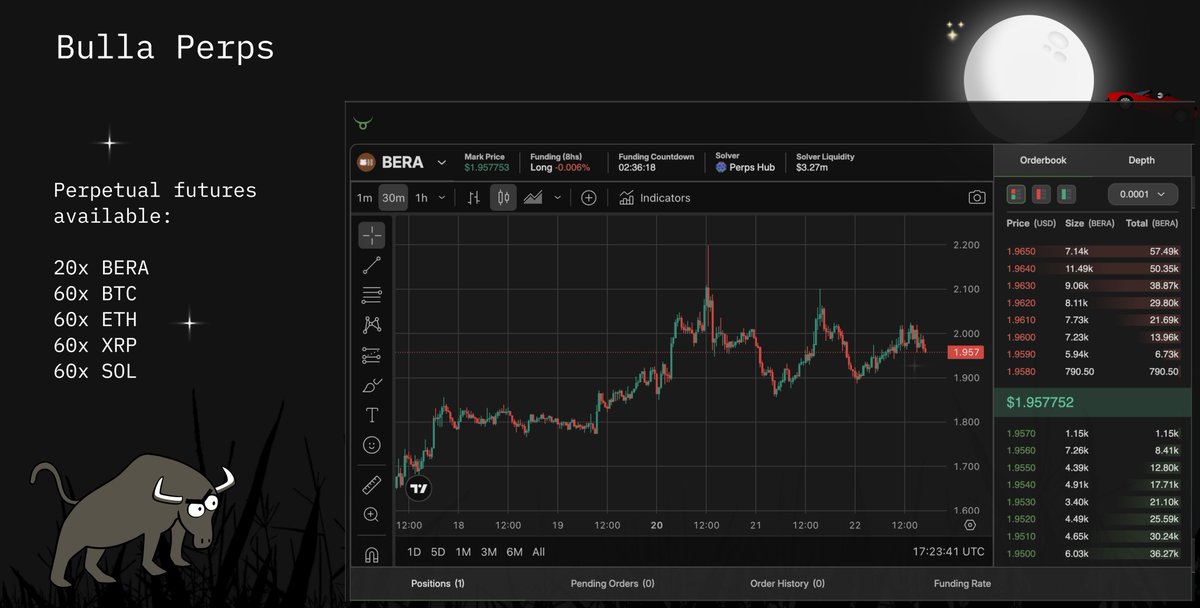The image size is (1200, 608).
Task: Click the bid row priced 1.9530
Action: pyautogui.click(x=1093, y=502)
